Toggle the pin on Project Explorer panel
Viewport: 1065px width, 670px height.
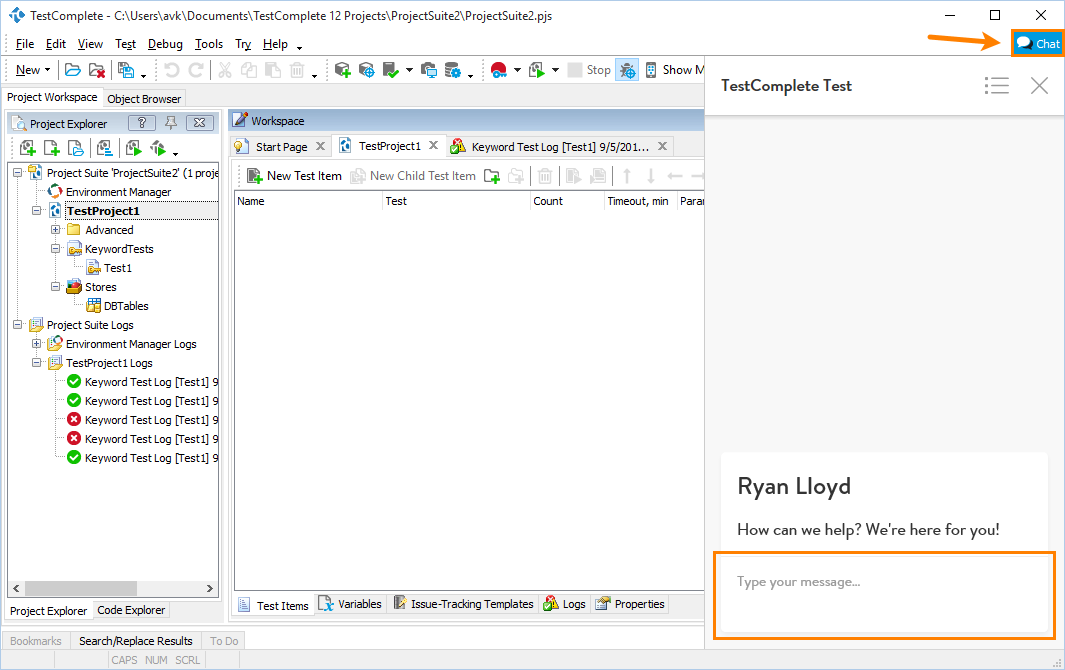(x=172, y=122)
